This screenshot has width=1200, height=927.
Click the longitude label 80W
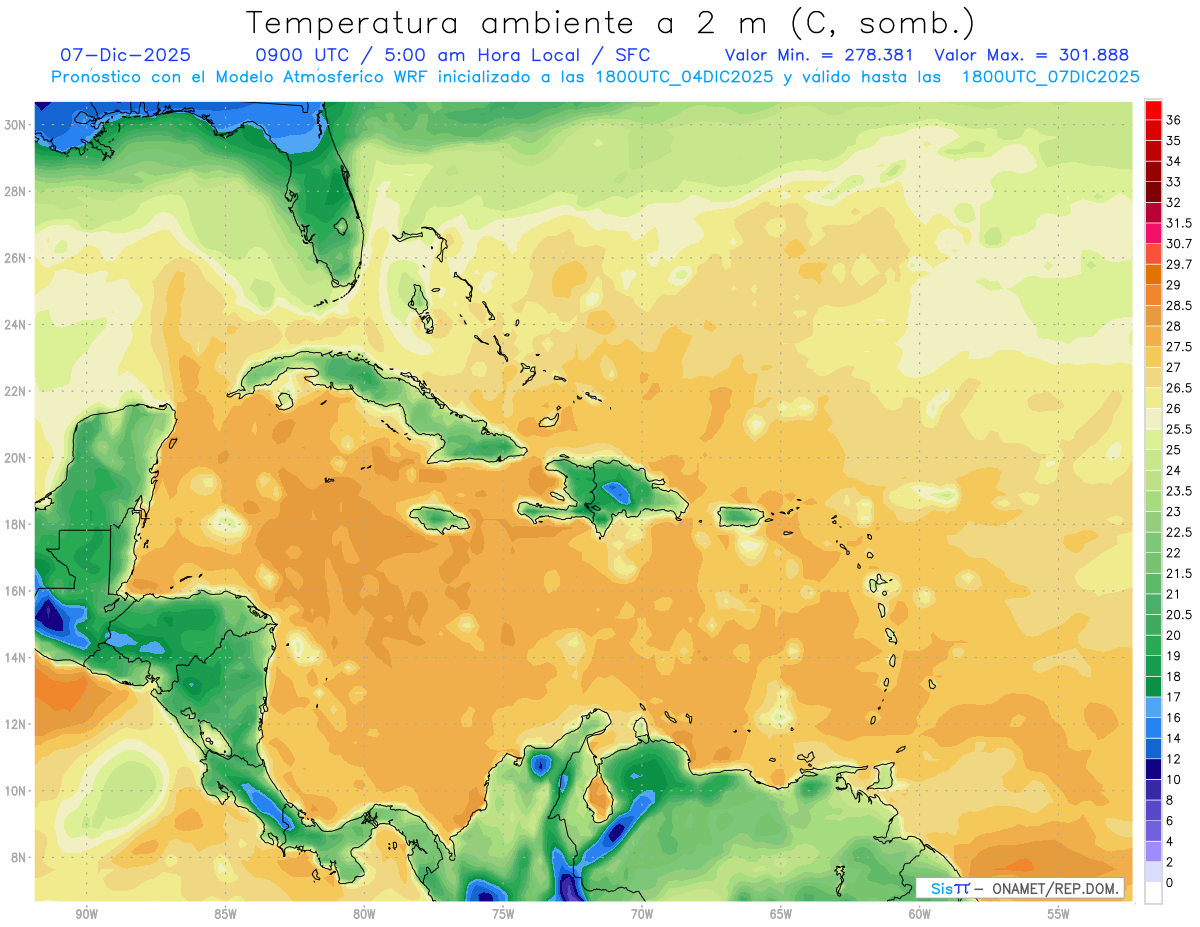click(x=364, y=914)
